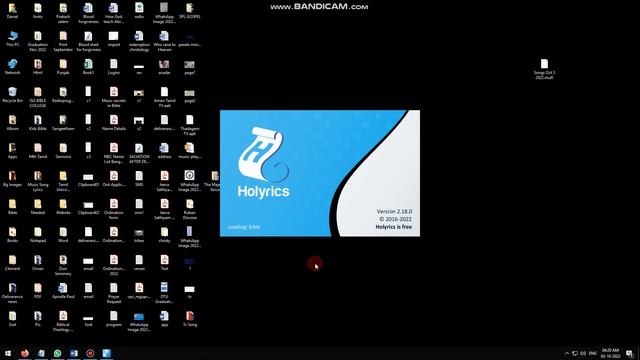Select the Zion Seminary folder
This screenshot has height=360, width=640.
pyautogui.click(x=63, y=266)
